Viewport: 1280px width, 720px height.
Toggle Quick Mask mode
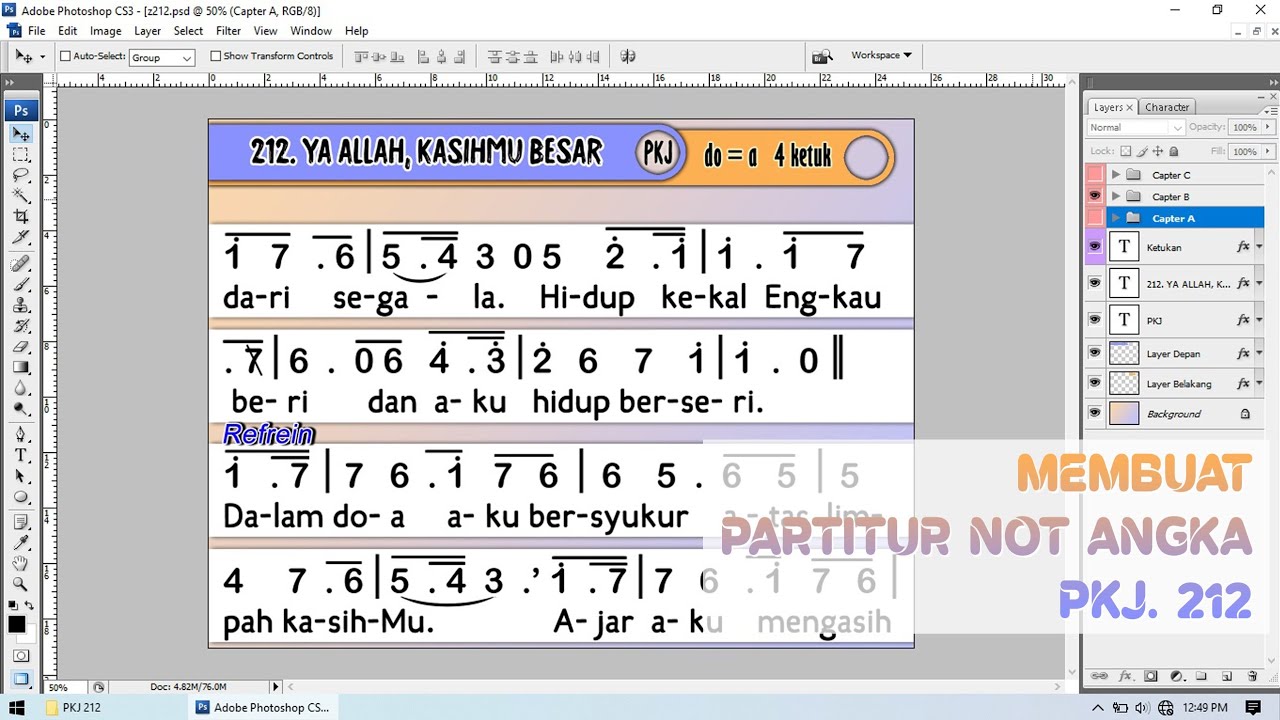point(21,656)
